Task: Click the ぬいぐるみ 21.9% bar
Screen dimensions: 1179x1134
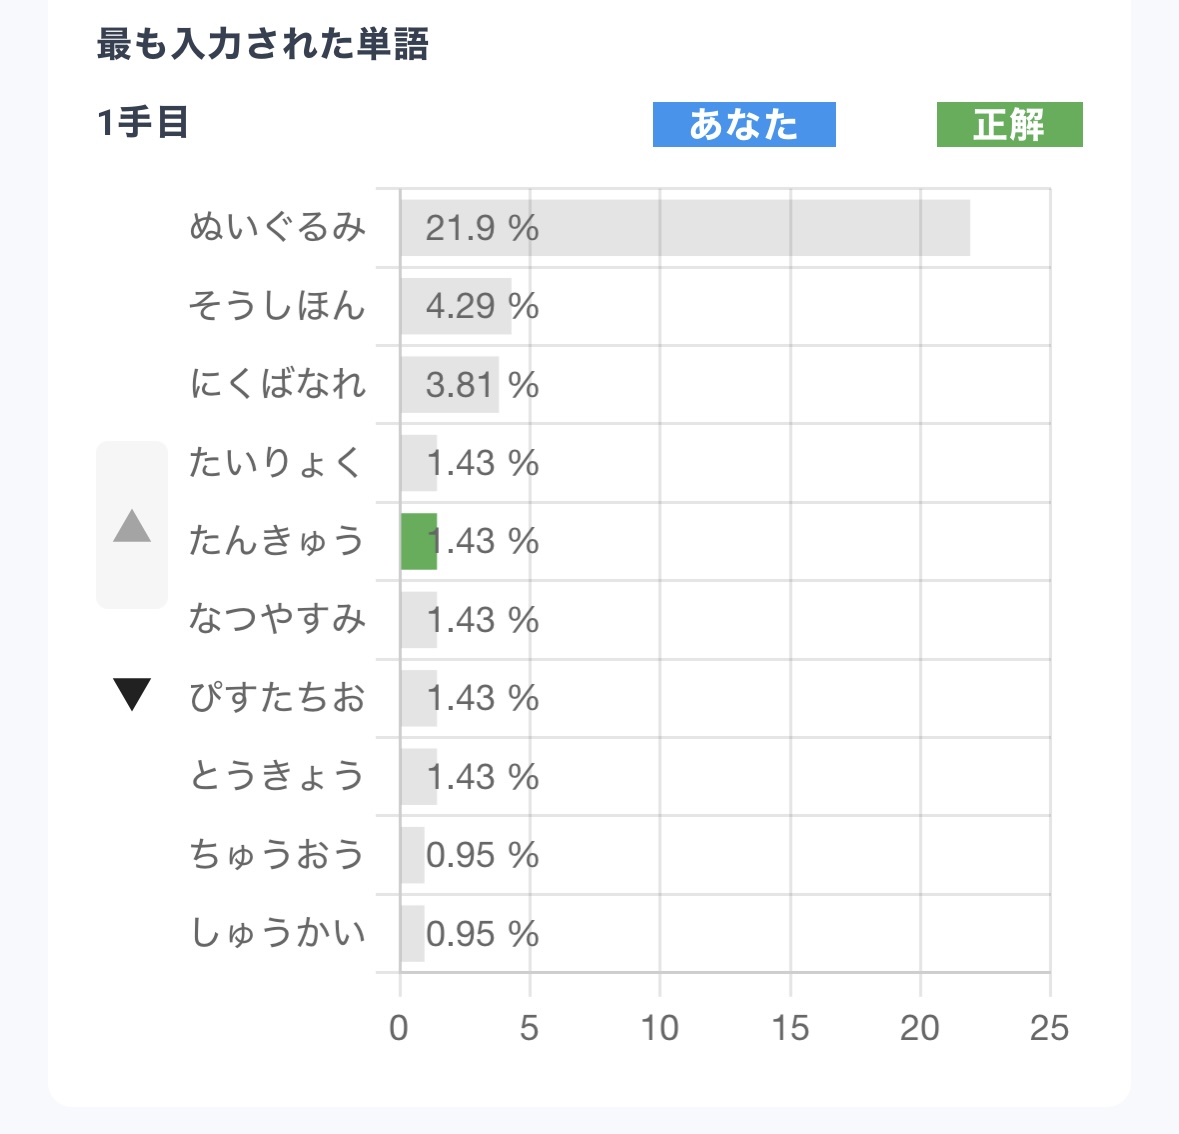Action: coord(685,228)
